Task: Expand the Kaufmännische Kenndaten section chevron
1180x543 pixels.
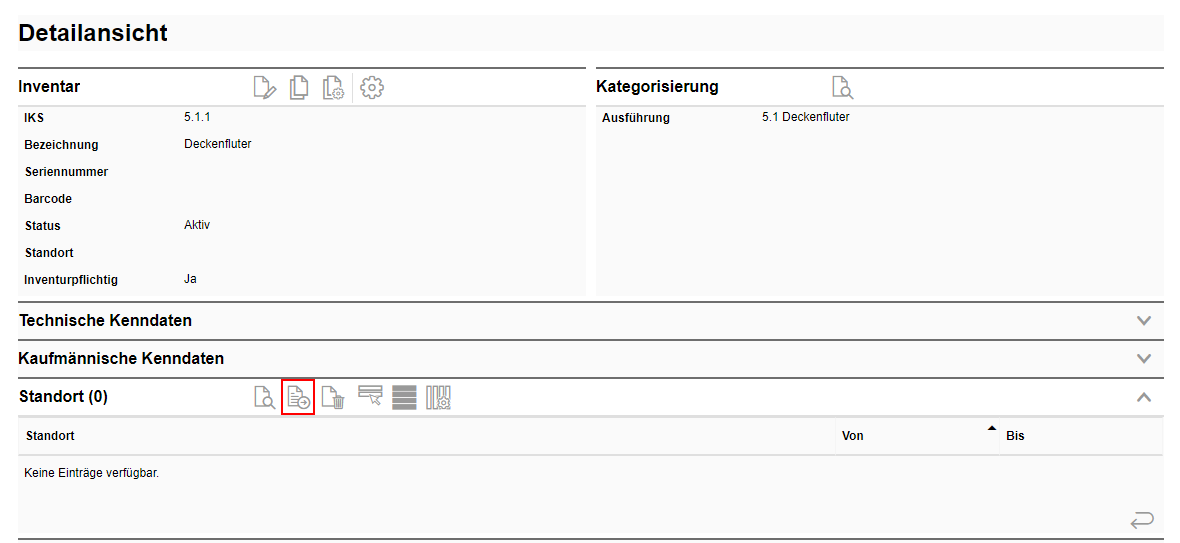Action: (x=1144, y=359)
